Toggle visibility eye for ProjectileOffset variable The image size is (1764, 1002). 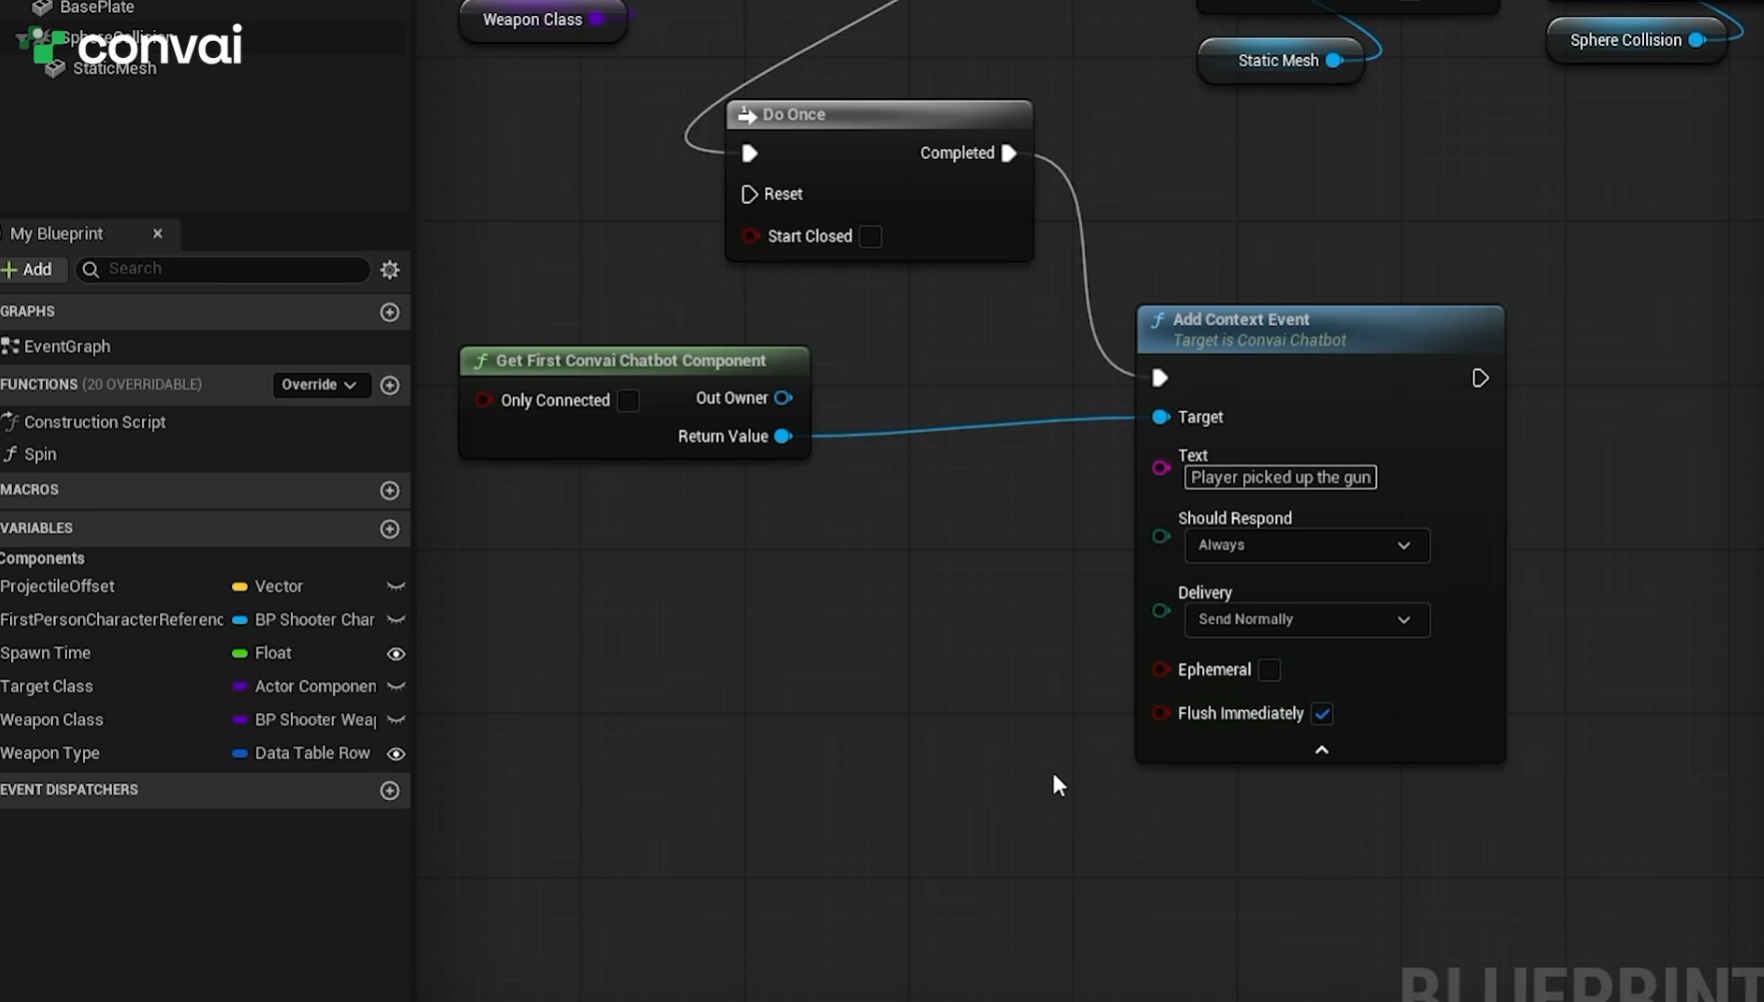coord(396,587)
